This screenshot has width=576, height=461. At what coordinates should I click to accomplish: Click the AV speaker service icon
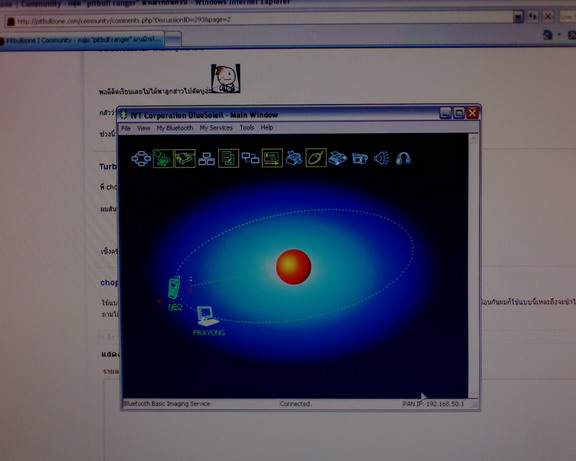point(382,159)
